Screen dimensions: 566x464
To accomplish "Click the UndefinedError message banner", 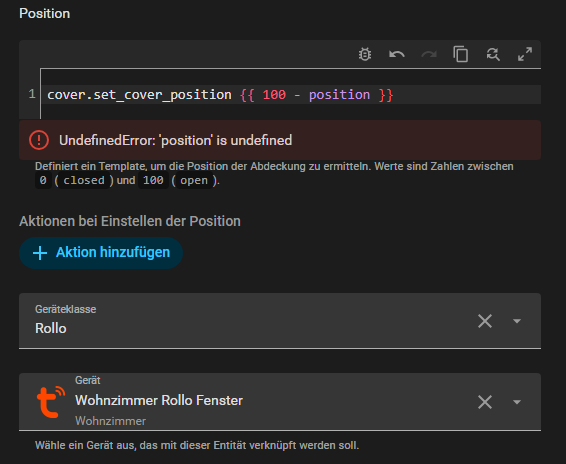I will click(x=280, y=140).
